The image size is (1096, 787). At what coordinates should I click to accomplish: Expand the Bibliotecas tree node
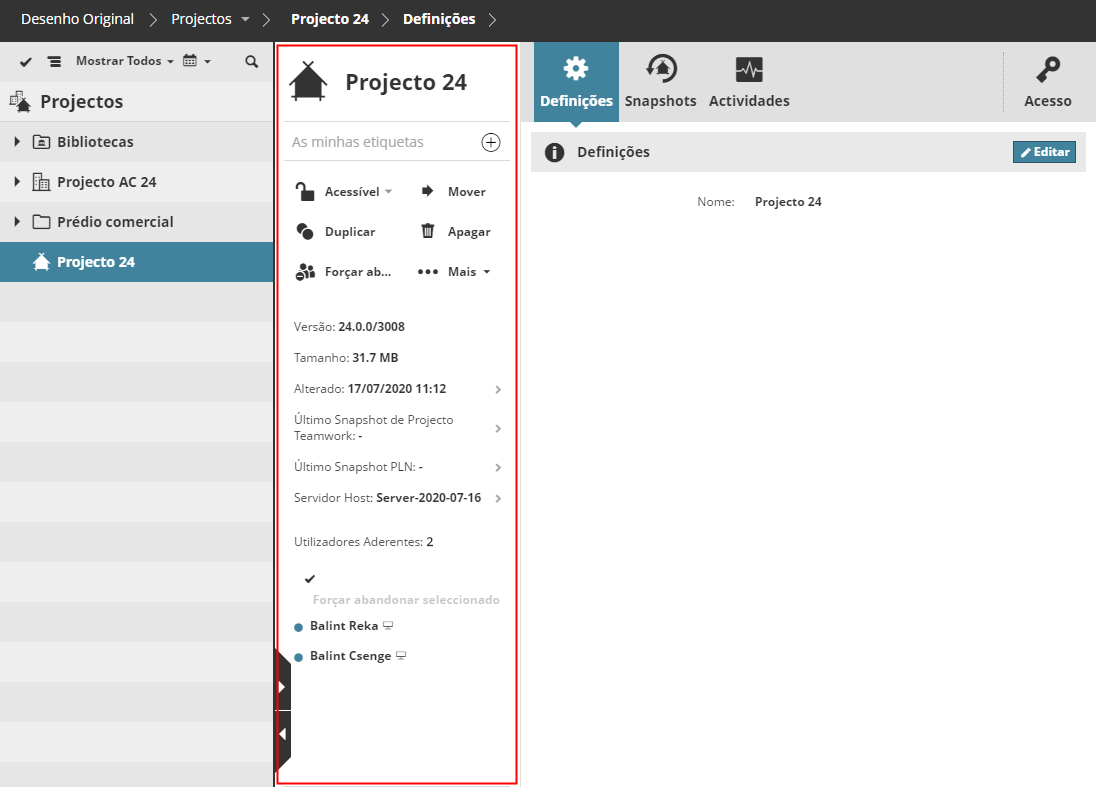tap(17, 142)
